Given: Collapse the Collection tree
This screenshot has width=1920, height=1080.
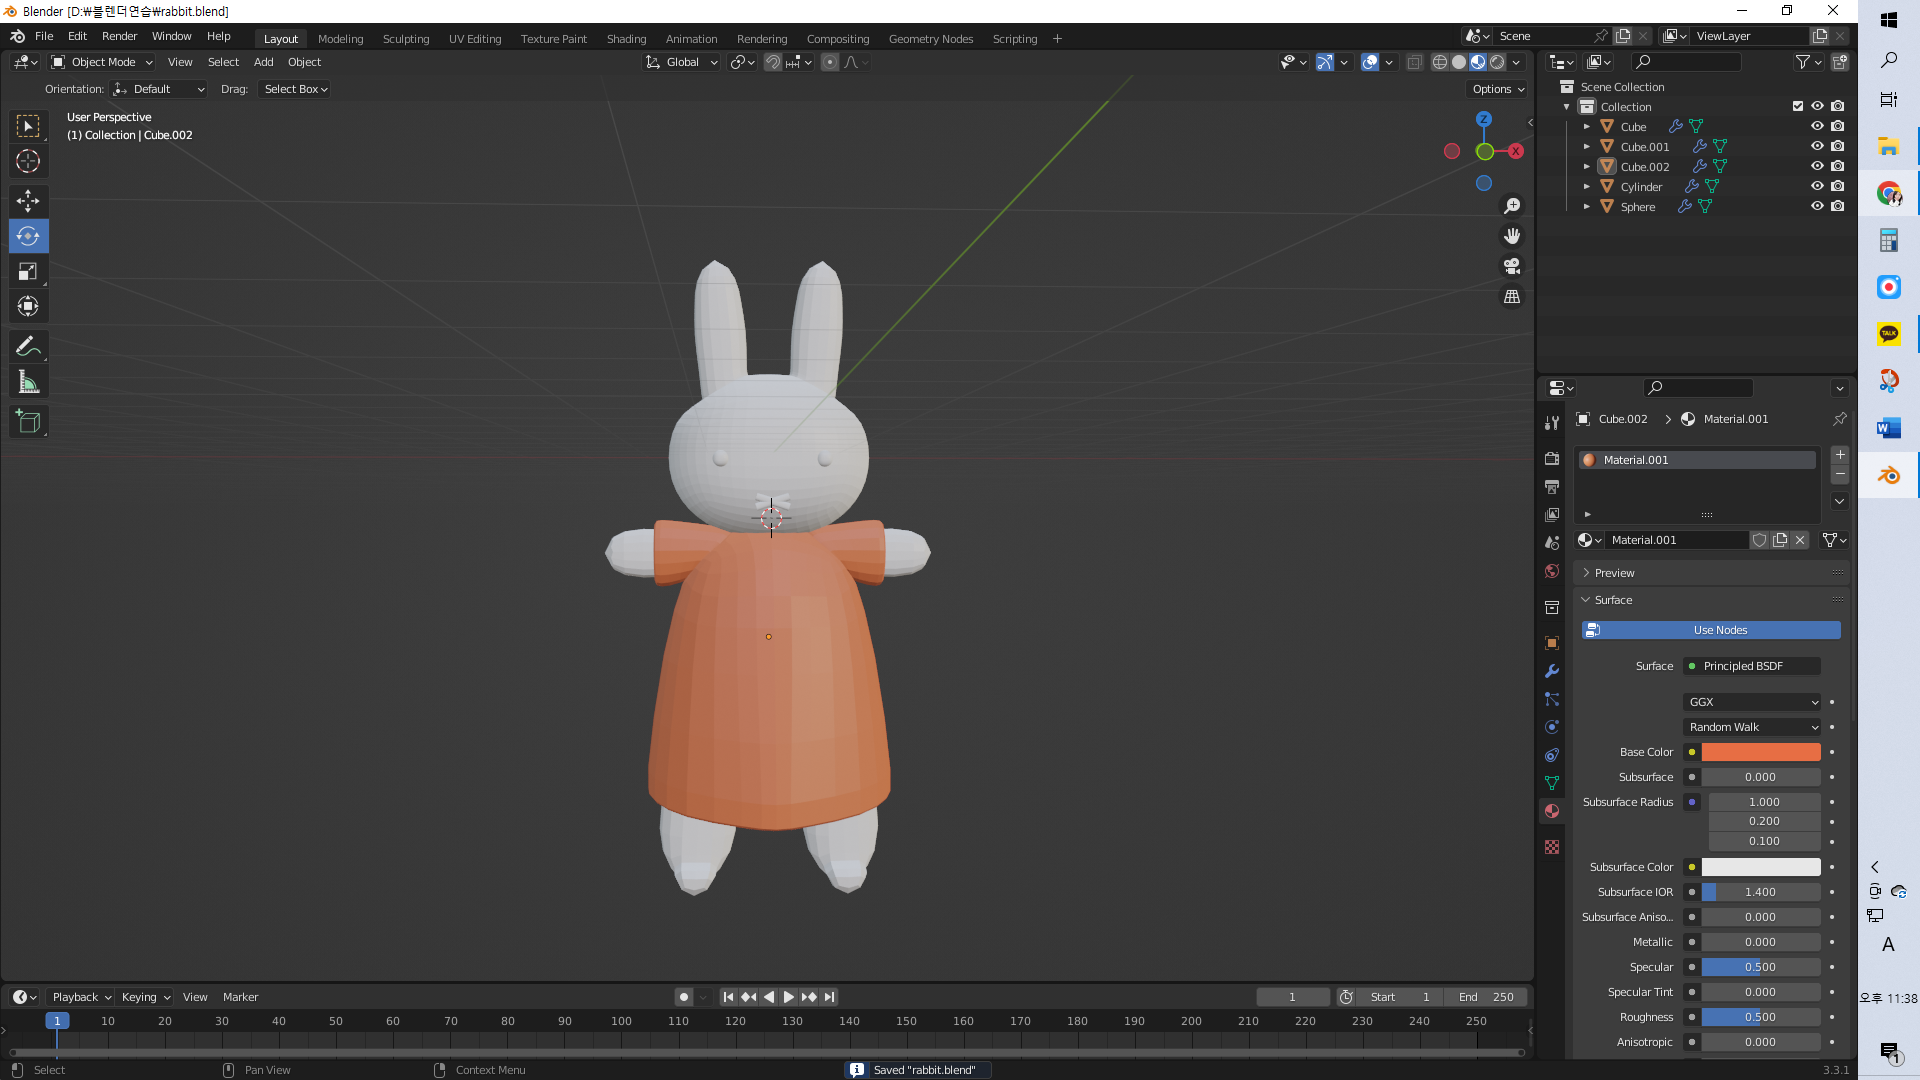Looking at the screenshot, I should coord(1567,106).
